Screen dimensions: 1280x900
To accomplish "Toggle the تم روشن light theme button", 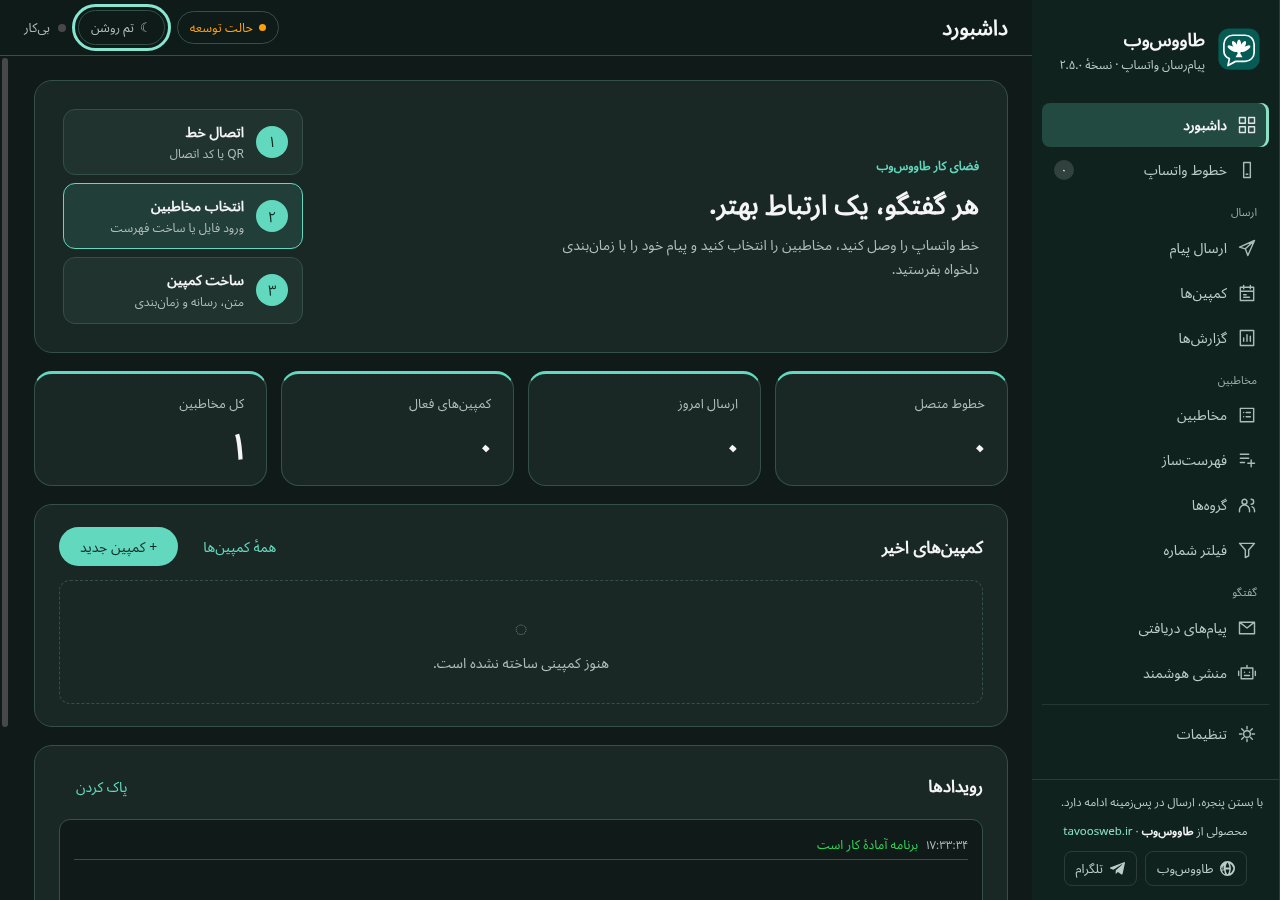I will (x=121, y=28).
